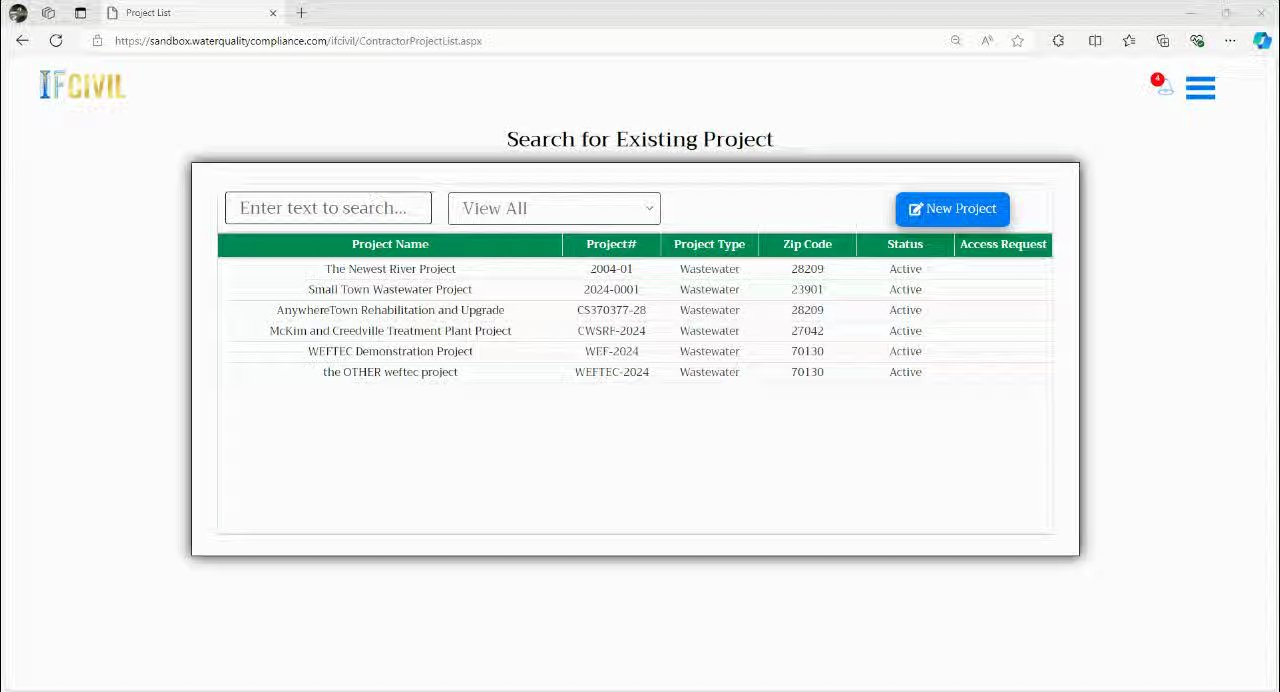The width and height of the screenshot is (1280, 692).
Task: Open Browser essentials heart icon
Action: point(1197,41)
